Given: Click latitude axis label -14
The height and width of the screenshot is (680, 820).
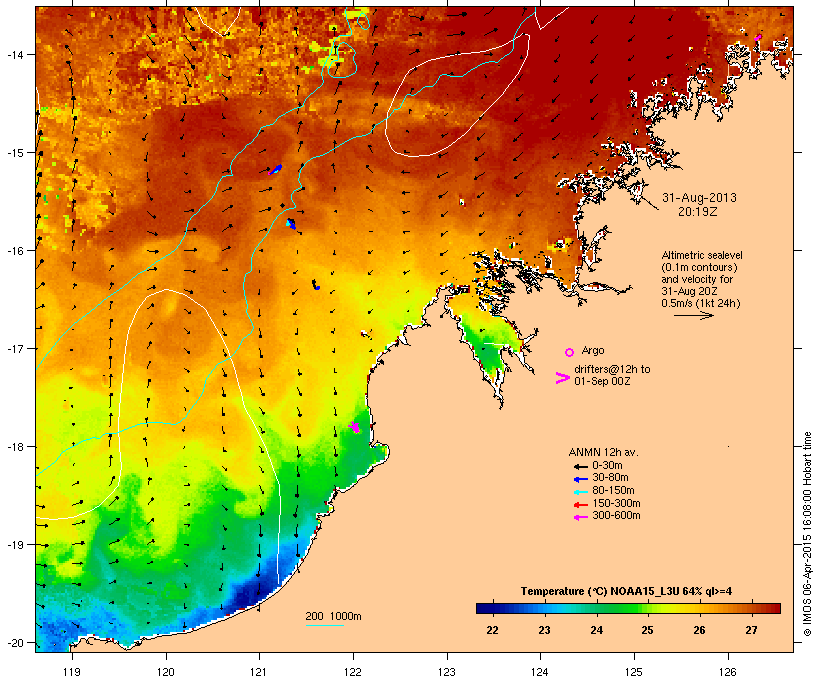Looking at the screenshot, I should tap(15, 54).
